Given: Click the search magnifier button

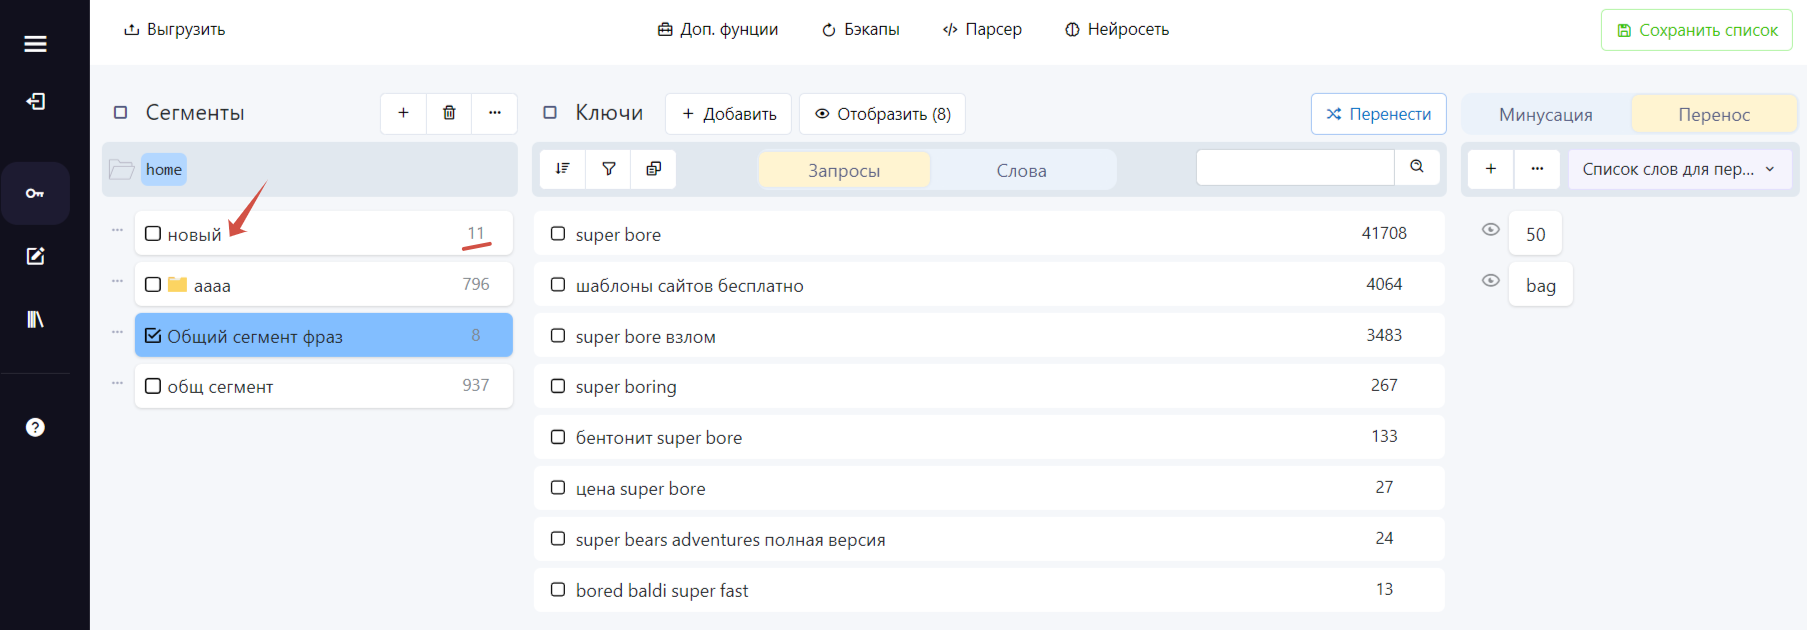Looking at the screenshot, I should pyautogui.click(x=1417, y=167).
